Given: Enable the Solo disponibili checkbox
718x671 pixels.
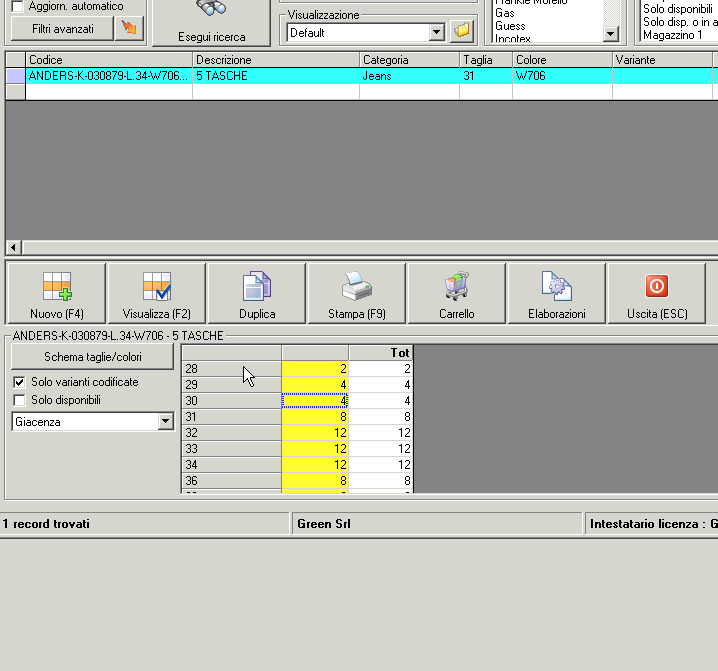Looking at the screenshot, I should point(19,400).
